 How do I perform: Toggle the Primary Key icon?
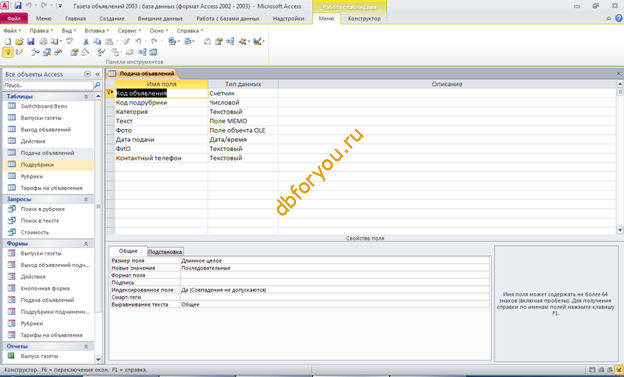(x=8, y=52)
